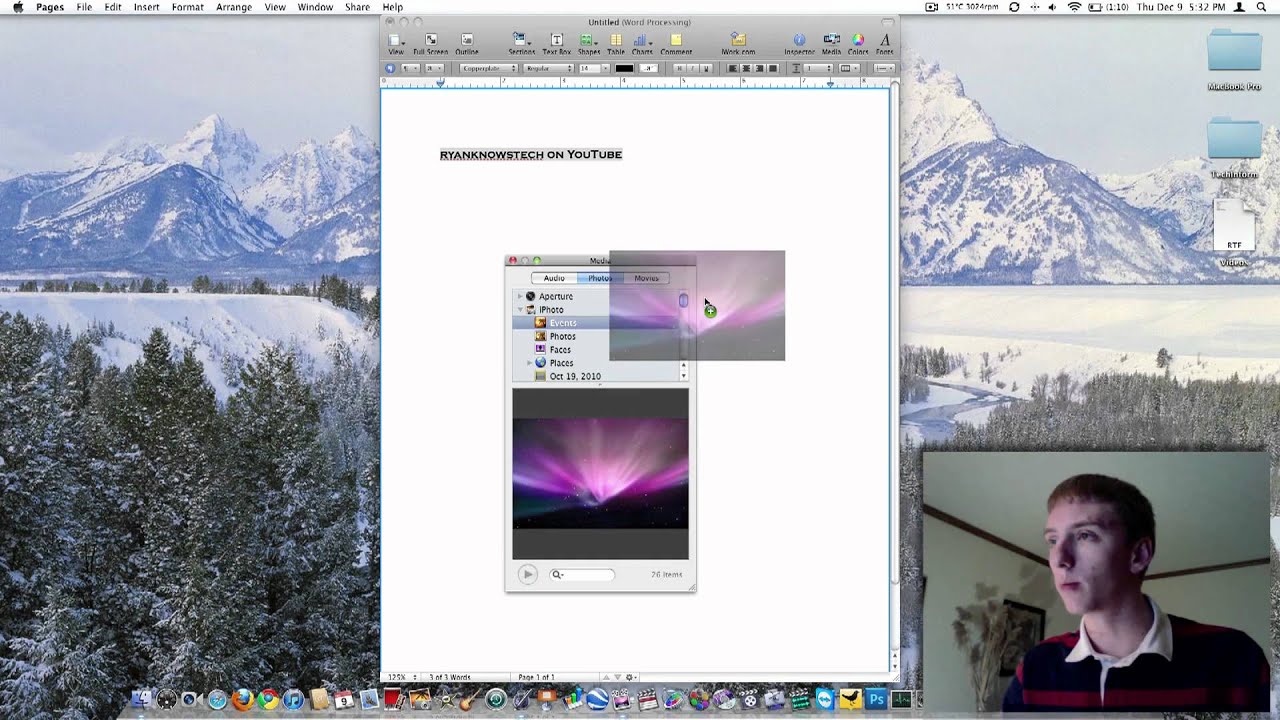Screen dimensions: 1280x720
Task: Insert a Table from toolbar
Action: coord(616,43)
